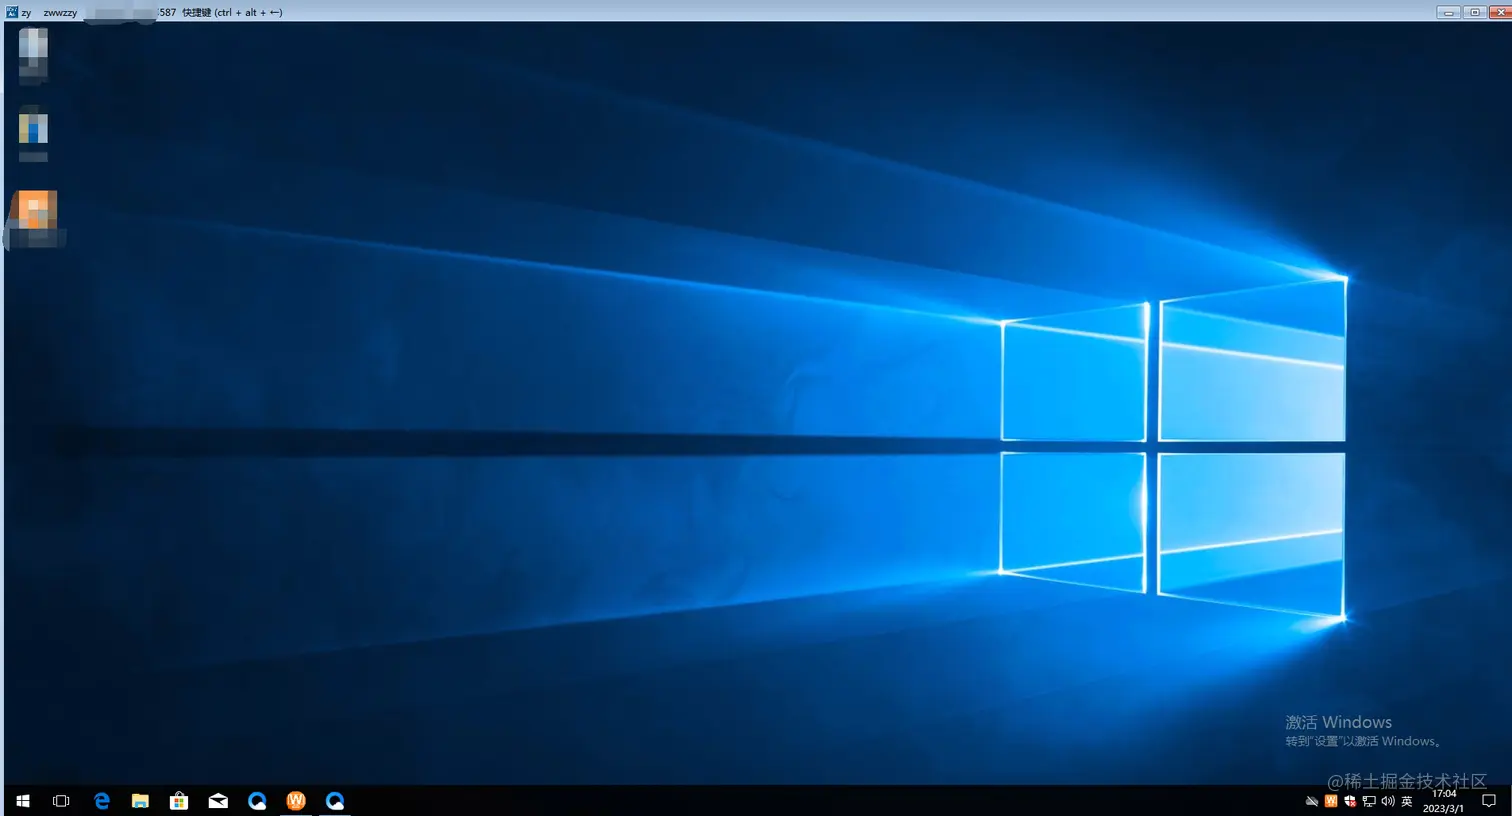The width and height of the screenshot is (1512, 816).
Task: Open the network status tray icon
Action: (1369, 801)
